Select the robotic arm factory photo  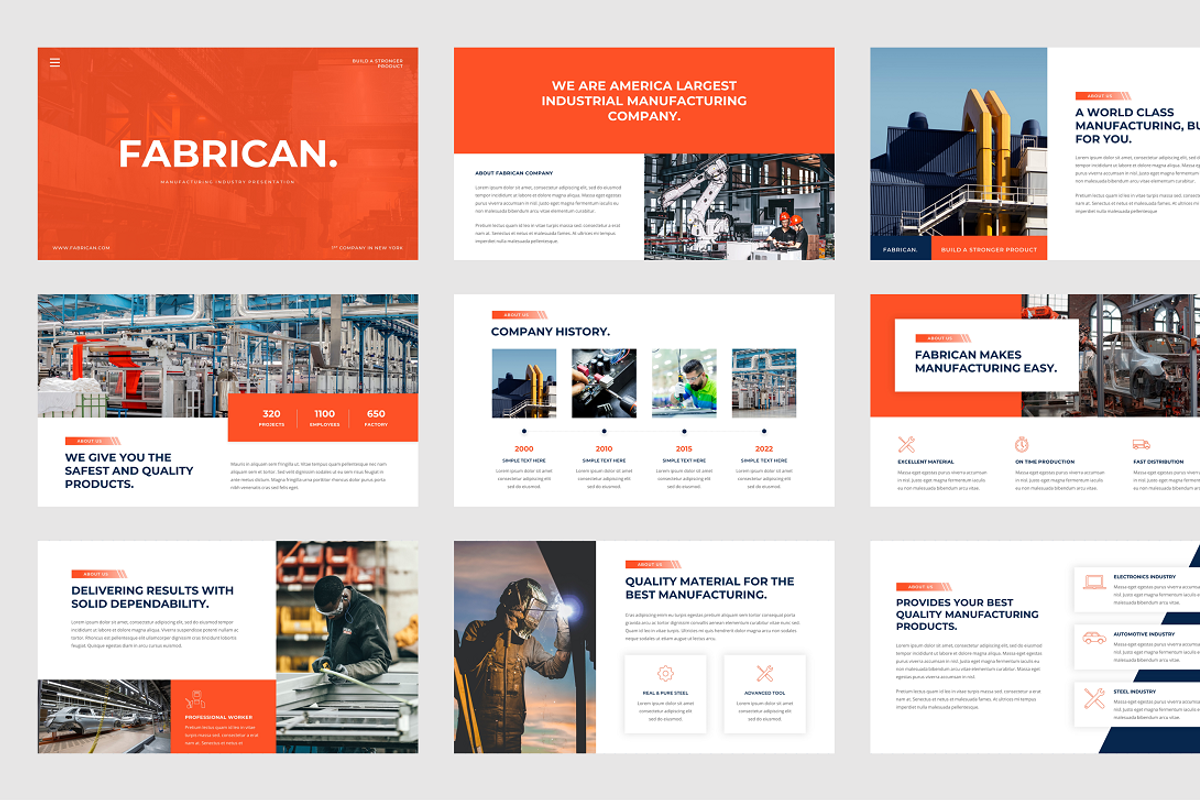tap(739, 207)
